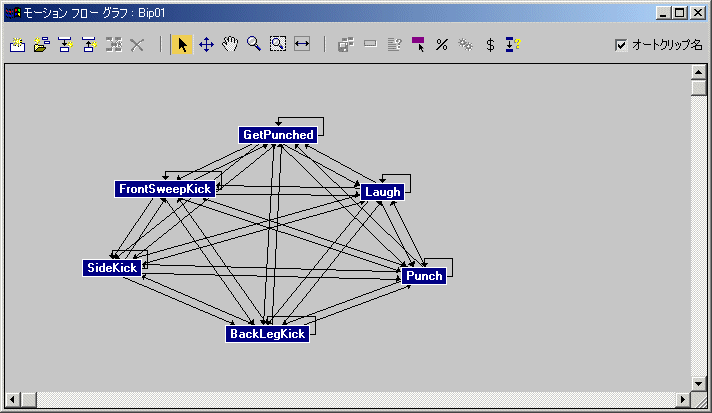Image resolution: width=712 pixels, height=413 pixels.
Task: Click the Synthesize Motion Flow Graph icon
Action: 114,44
